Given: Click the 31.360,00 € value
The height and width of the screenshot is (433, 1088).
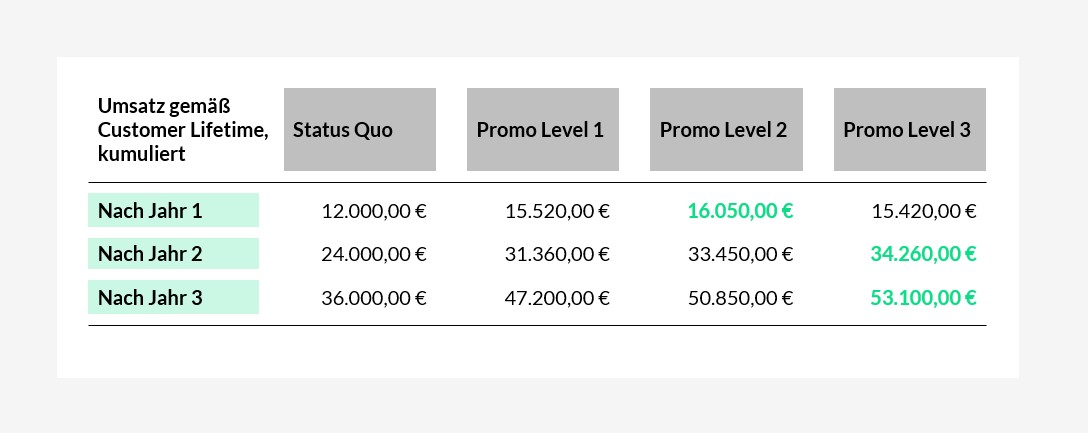Looking at the screenshot, I should tap(557, 254).
